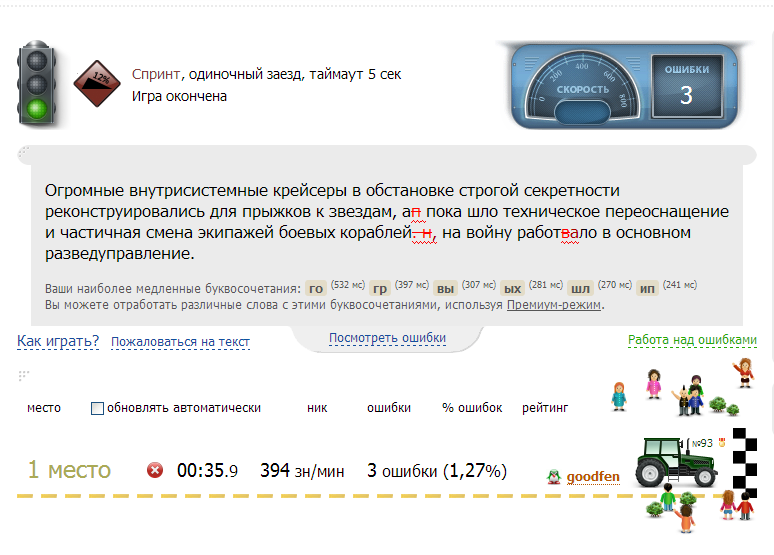This screenshot has width=774, height=555.
Task: Click the место column header
Action: [x=44, y=408]
